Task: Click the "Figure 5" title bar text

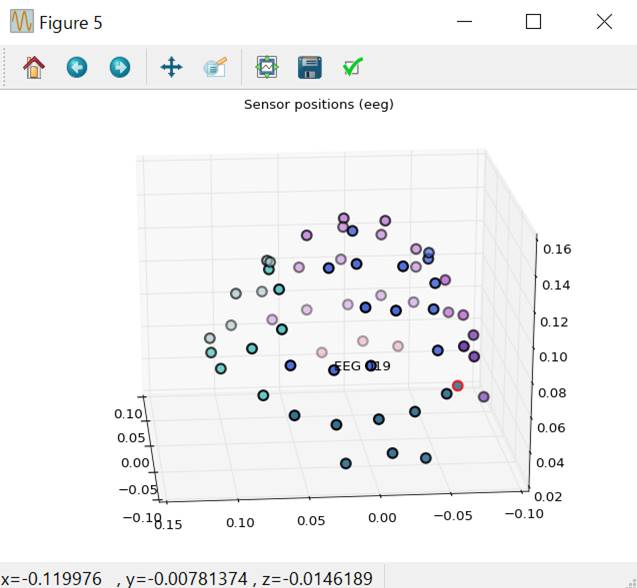Action: (x=70, y=22)
